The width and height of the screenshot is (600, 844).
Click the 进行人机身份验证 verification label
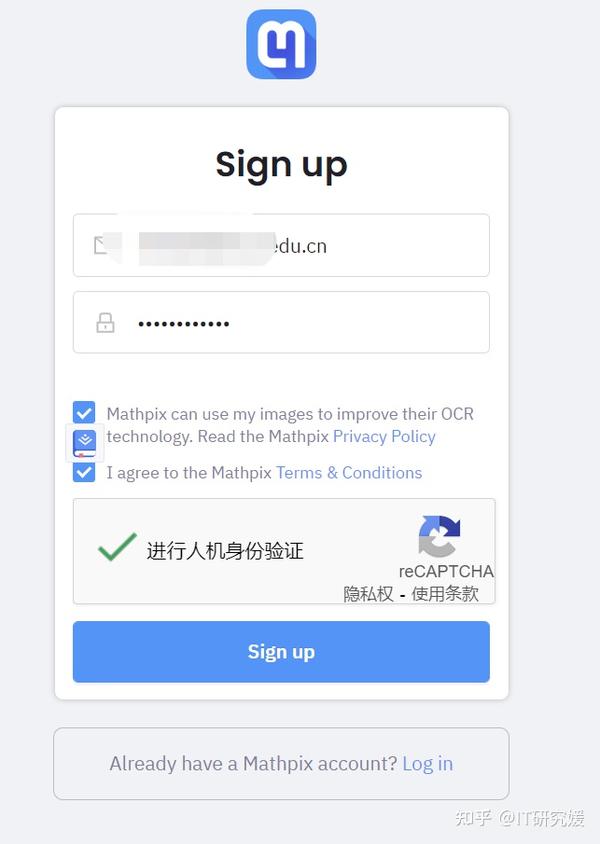click(225, 551)
